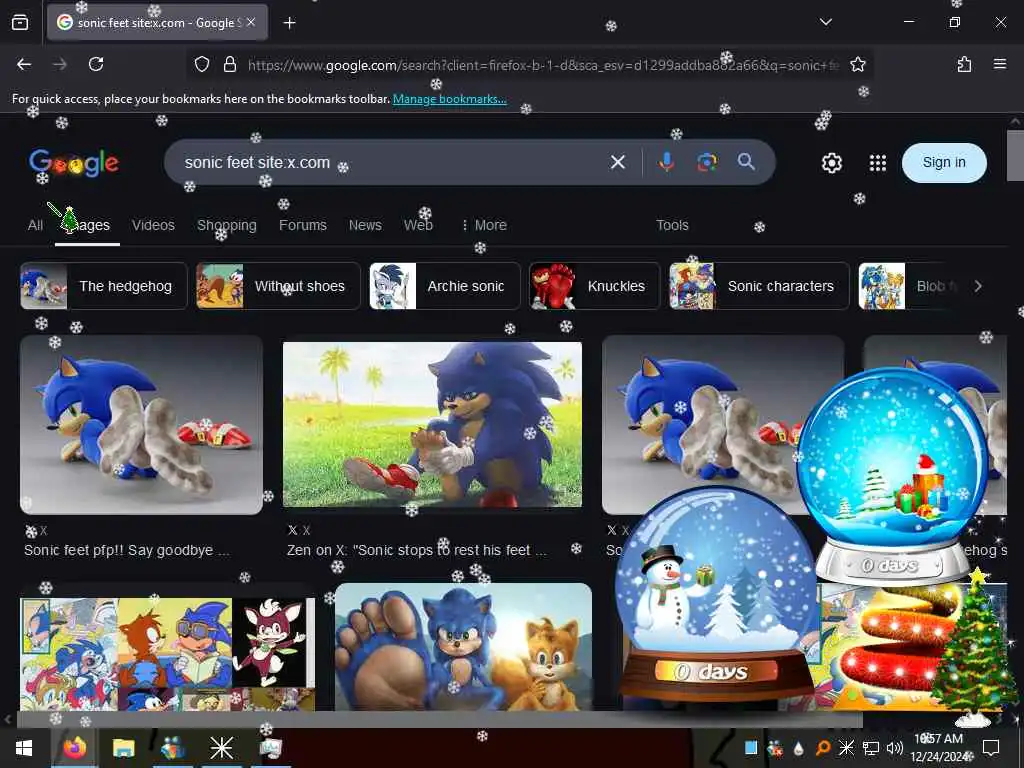
Task: Open volume control in tray
Action: (x=895, y=748)
